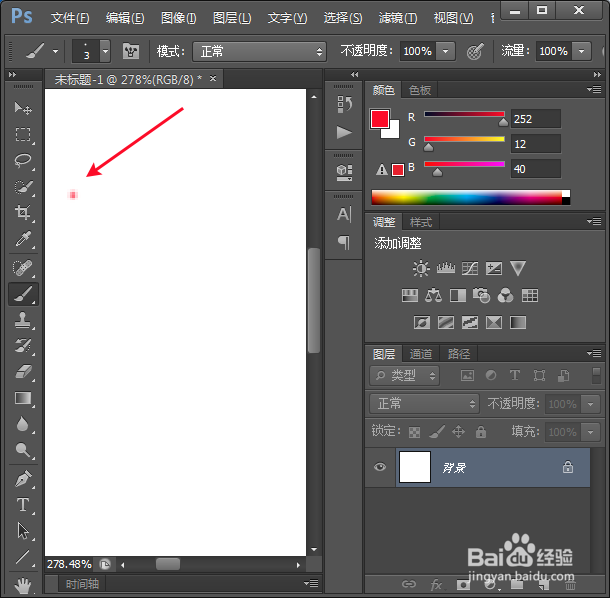This screenshot has width=610, height=598.
Task: Toggle pressure controls opacity button
Action: point(475,51)
